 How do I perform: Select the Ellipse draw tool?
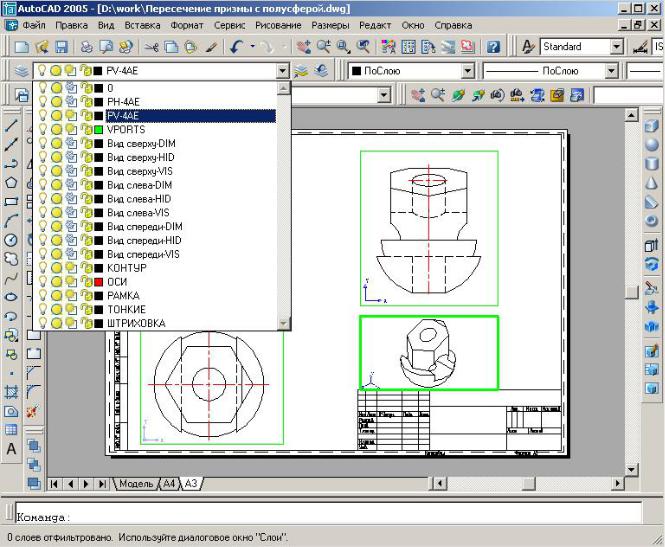(11, 297)
